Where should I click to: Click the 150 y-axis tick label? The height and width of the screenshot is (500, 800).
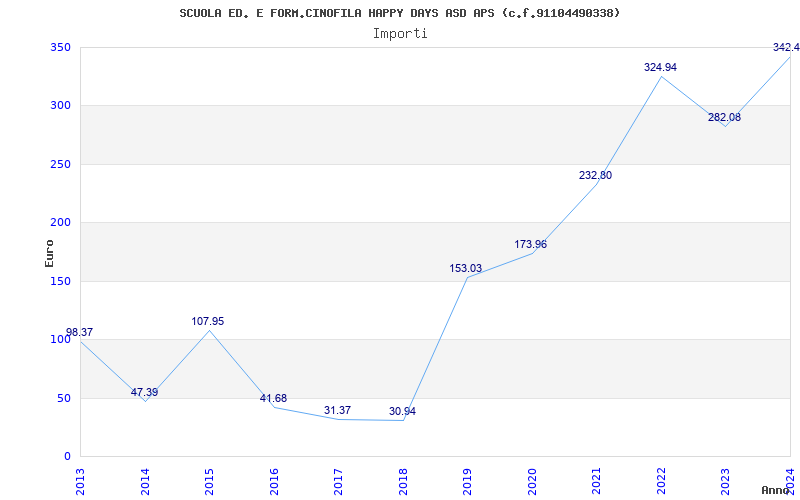coord(60,281)
